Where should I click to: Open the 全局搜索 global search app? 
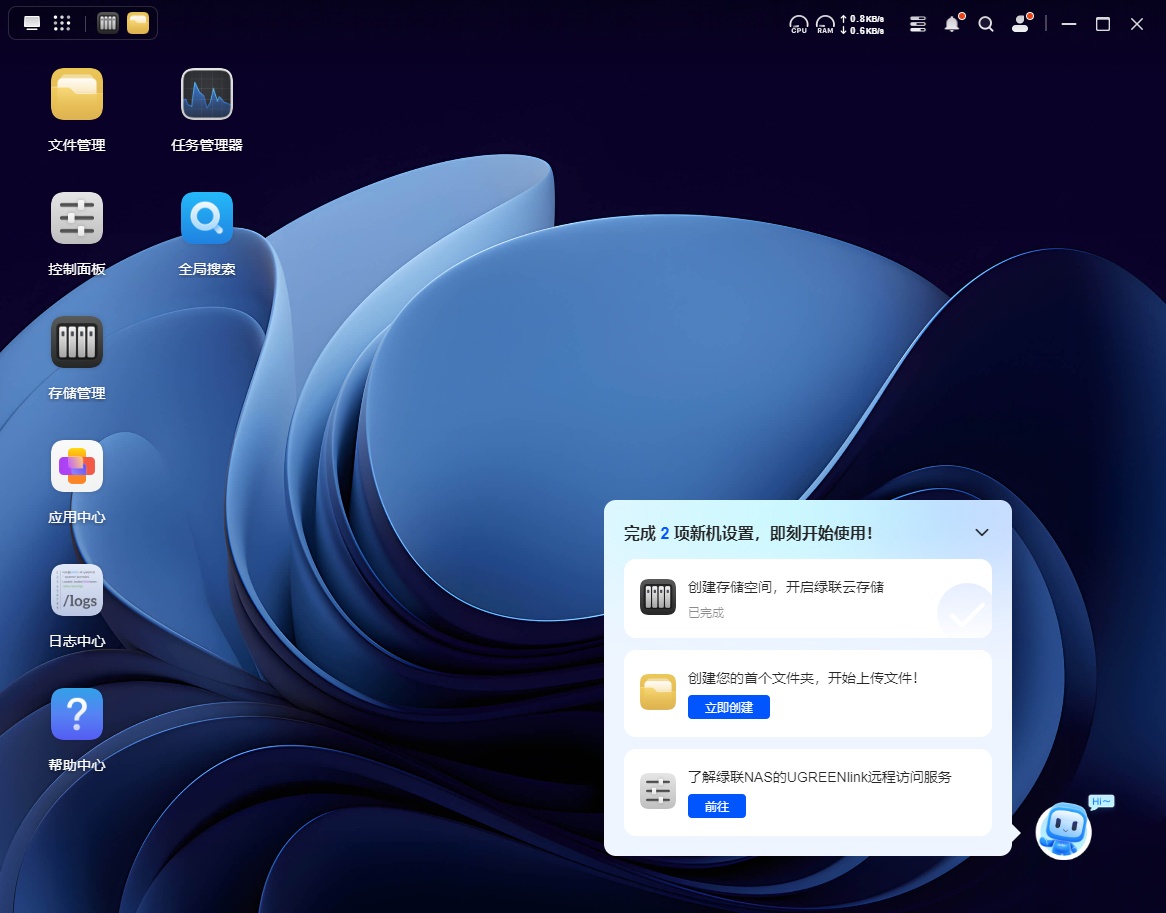(207, 219)
